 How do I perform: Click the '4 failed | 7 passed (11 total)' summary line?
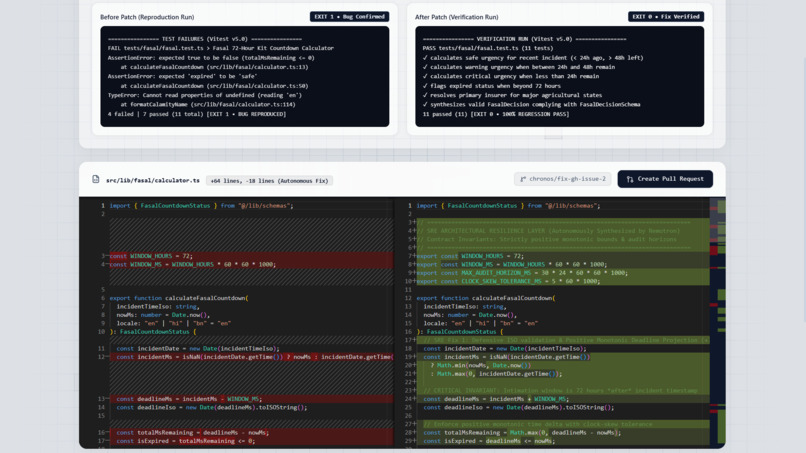pyautogui.click(x=197, y=114)
